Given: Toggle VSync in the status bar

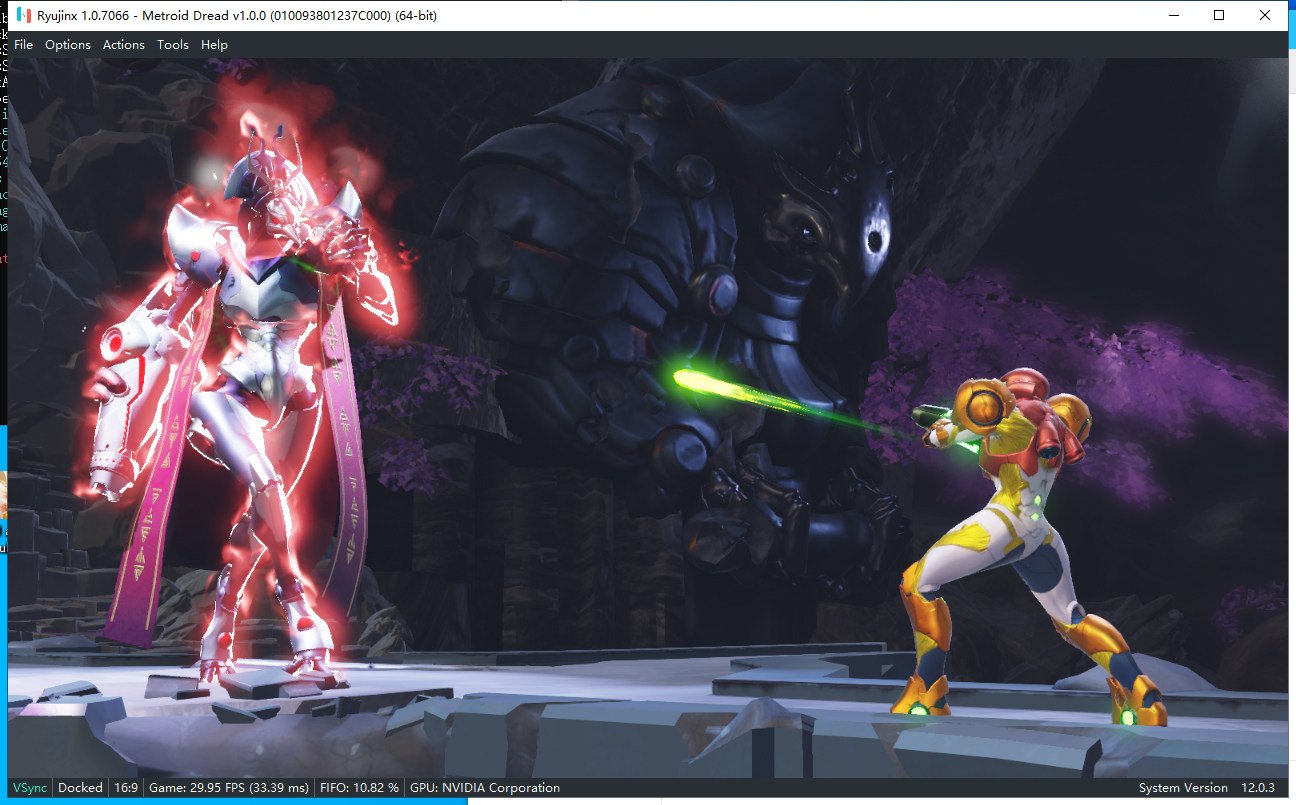Looking at the screenshot, I should (x=29, y=788).
